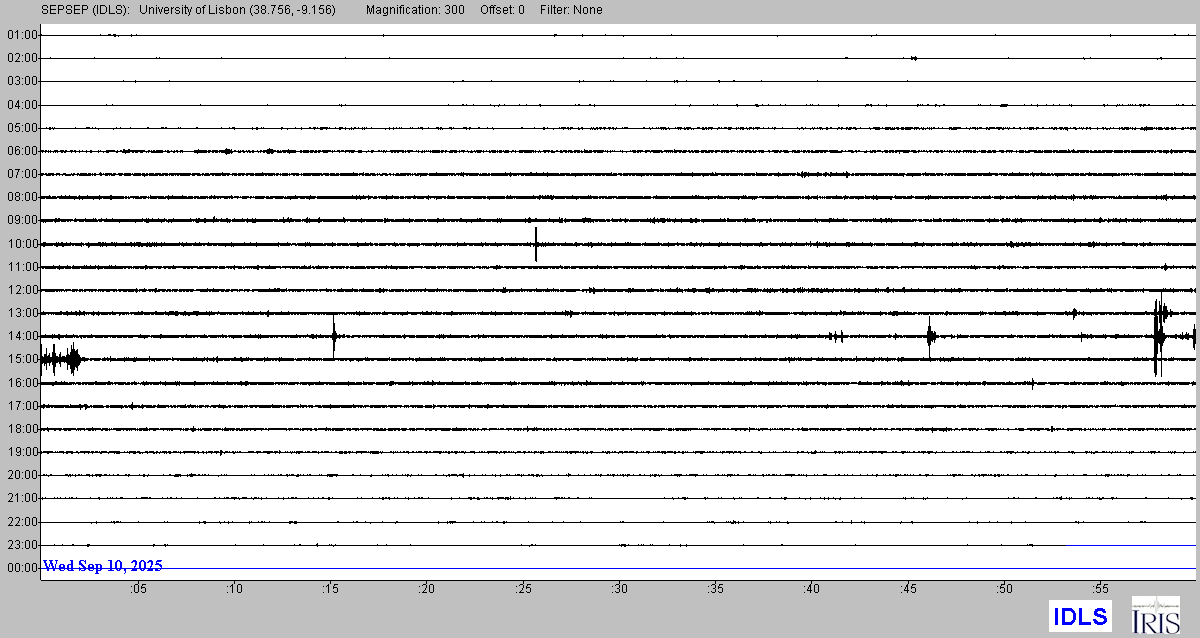This screenshot has height=638, width=1200.
Task: Click the large event near :58 on 14:00
Action: (x=1159, y=336)
